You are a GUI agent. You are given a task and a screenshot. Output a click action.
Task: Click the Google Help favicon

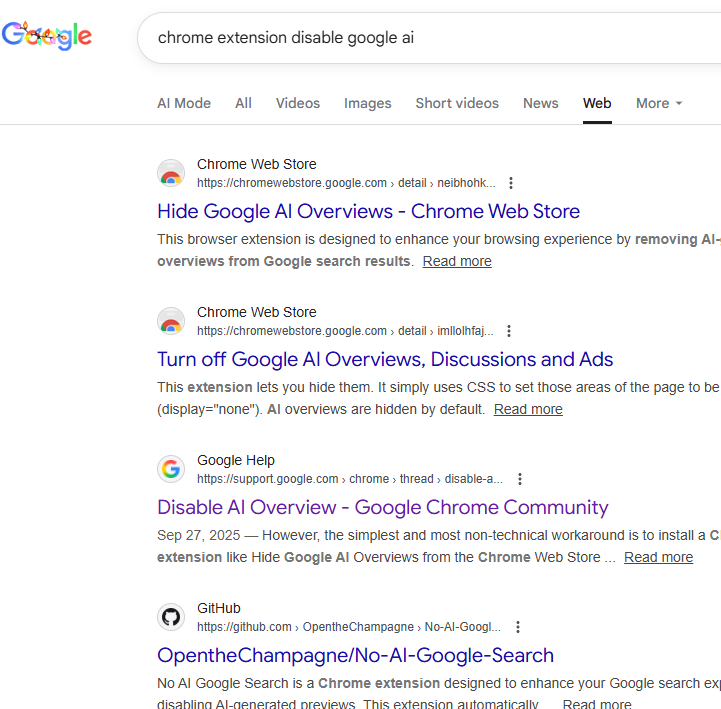(171, 469)
